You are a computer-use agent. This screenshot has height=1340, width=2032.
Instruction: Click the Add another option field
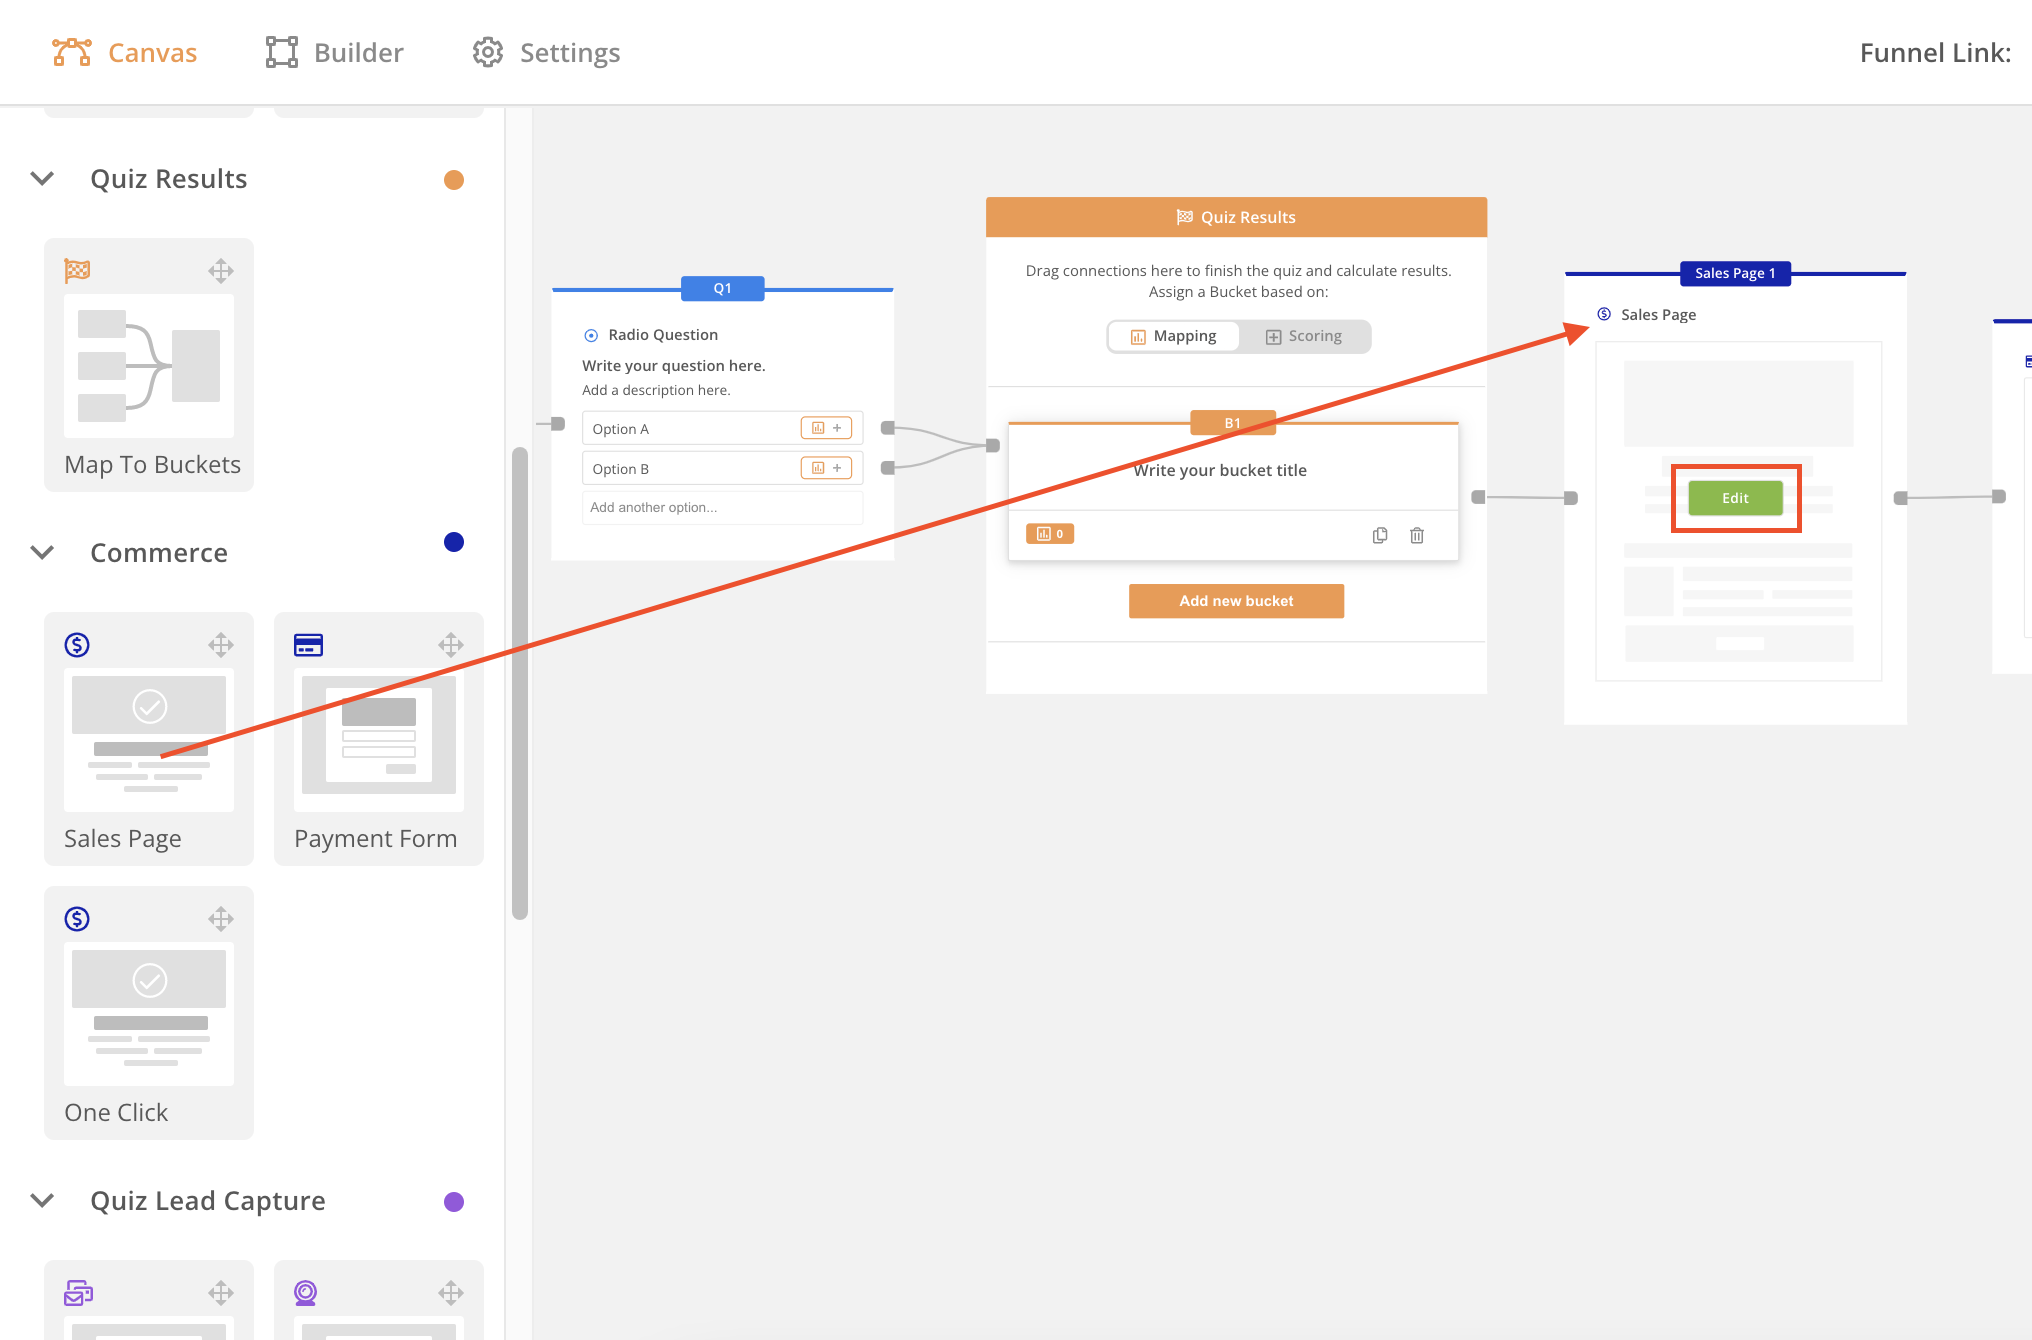coord(722,507)
